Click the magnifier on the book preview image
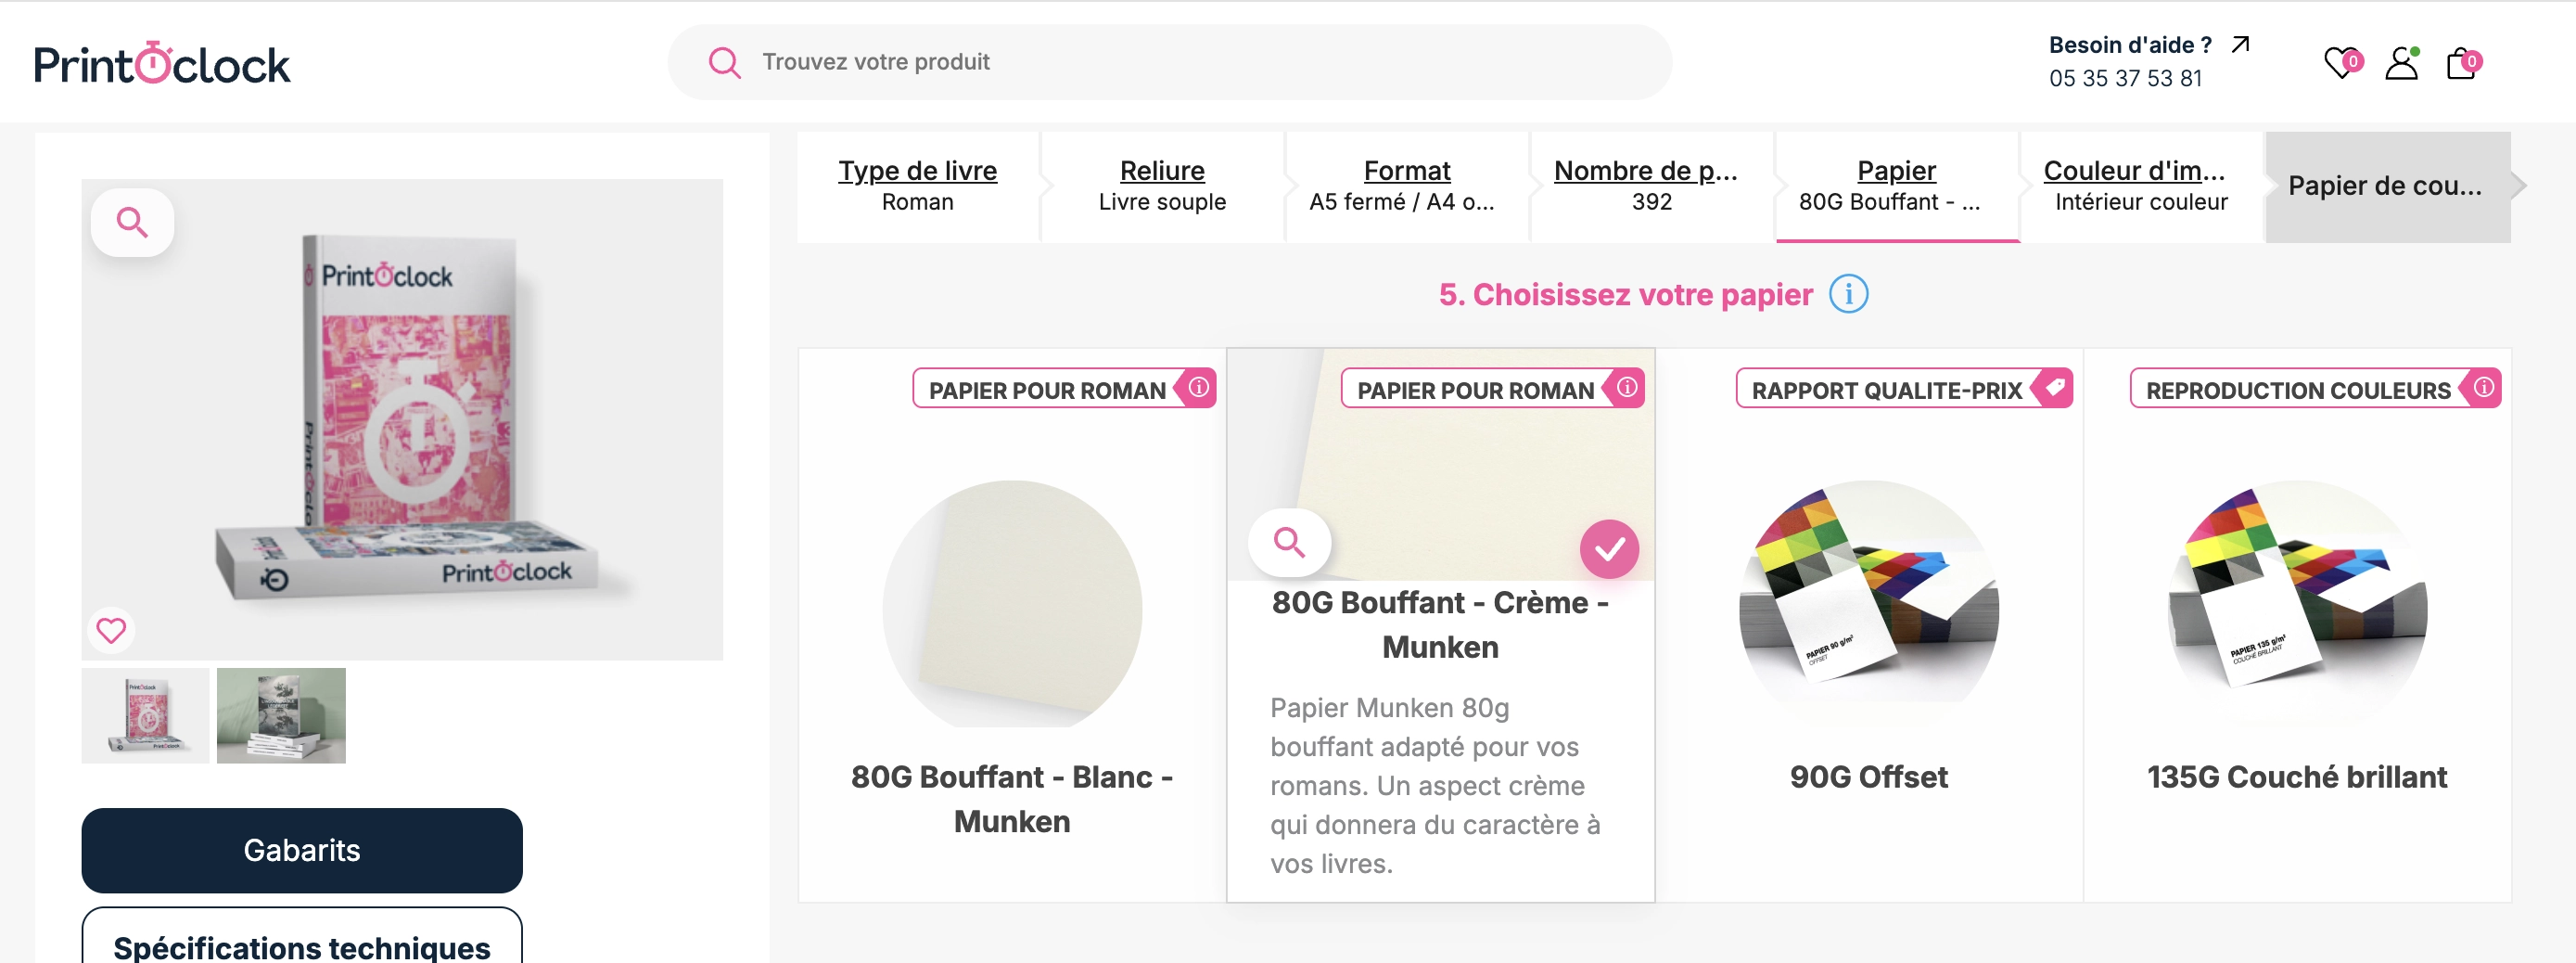2576x963 pixels. [132, 221]
